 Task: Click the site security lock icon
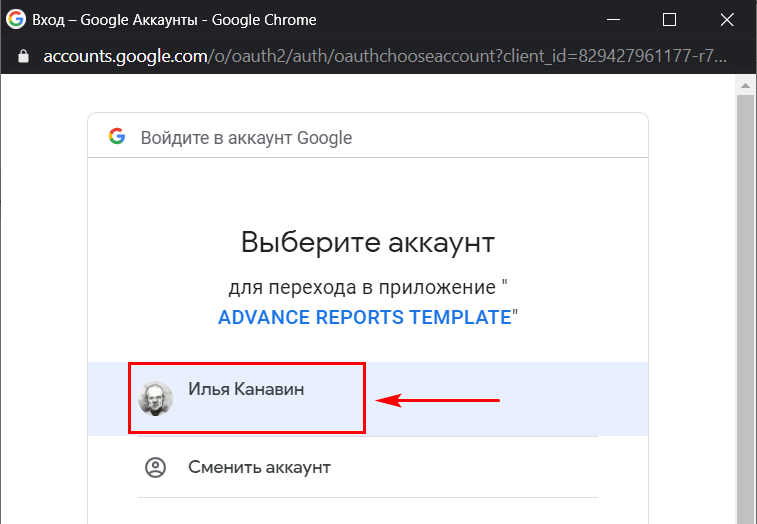(23, 57)
